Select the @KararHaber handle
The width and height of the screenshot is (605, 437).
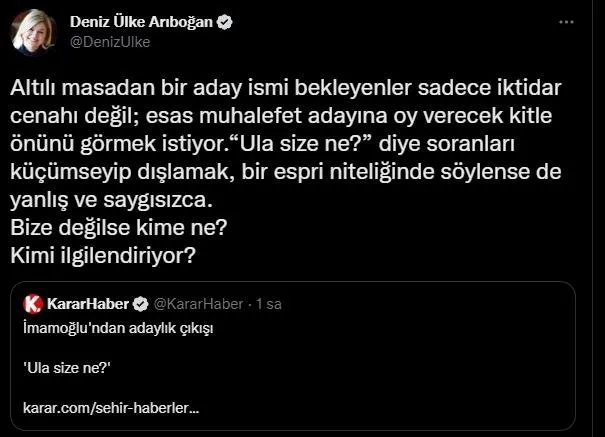click(x=199, y=303)
